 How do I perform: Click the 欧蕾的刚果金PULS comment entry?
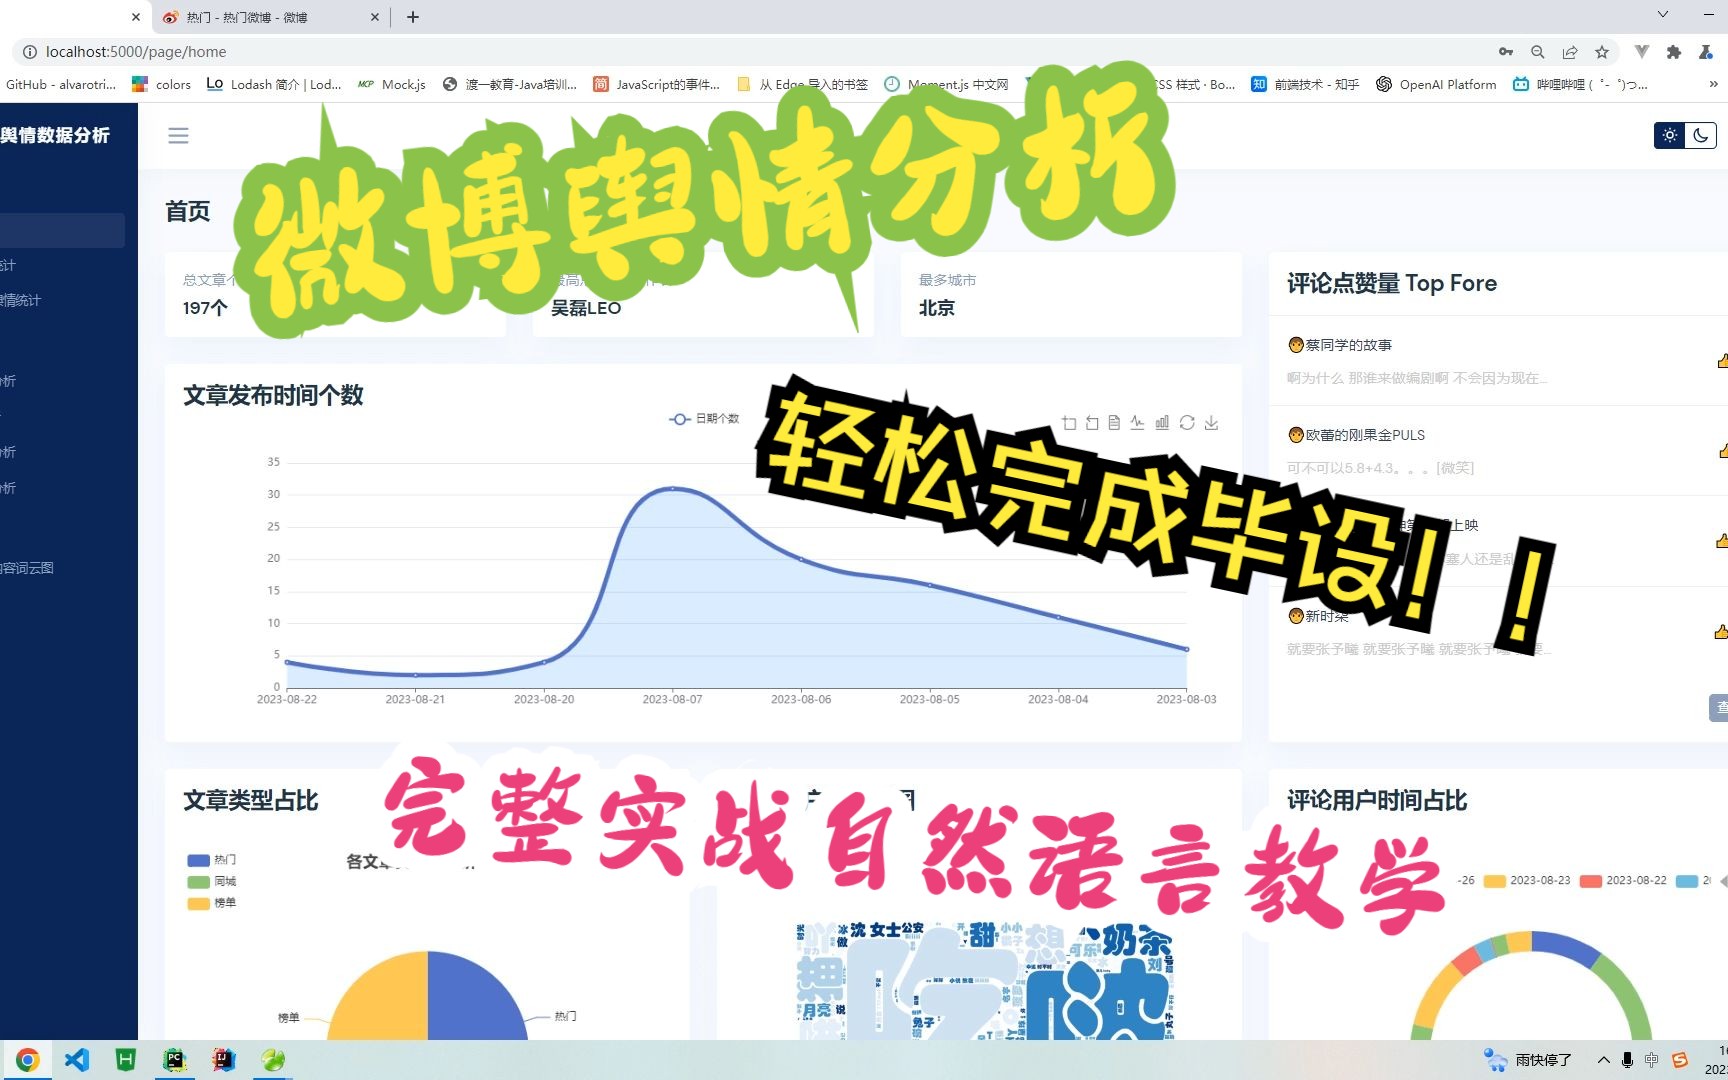click(1498, 451)
